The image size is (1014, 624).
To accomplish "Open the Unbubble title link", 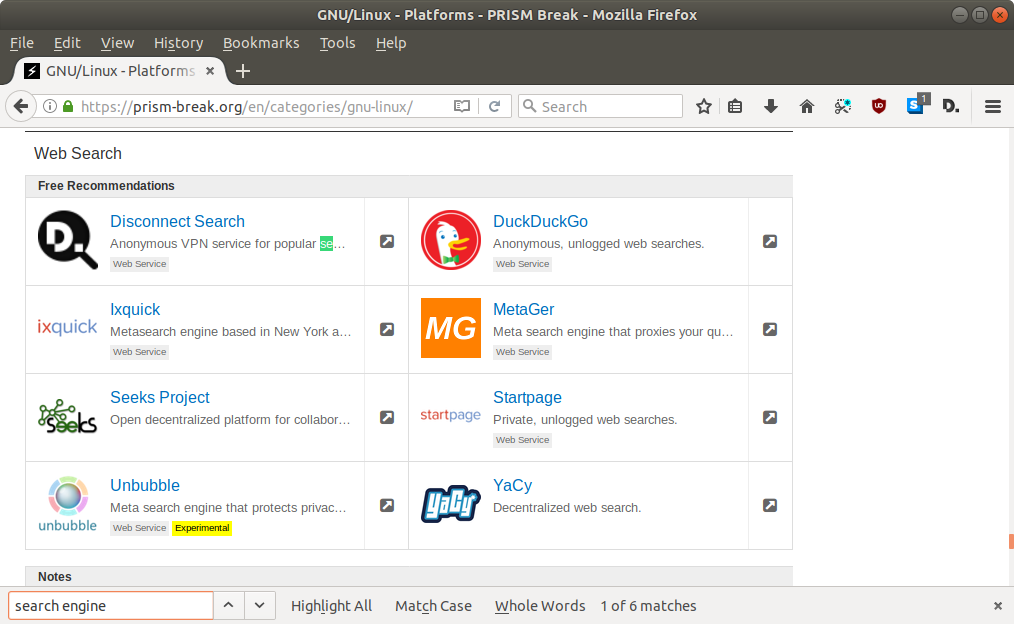I will [x=145, y=485].
